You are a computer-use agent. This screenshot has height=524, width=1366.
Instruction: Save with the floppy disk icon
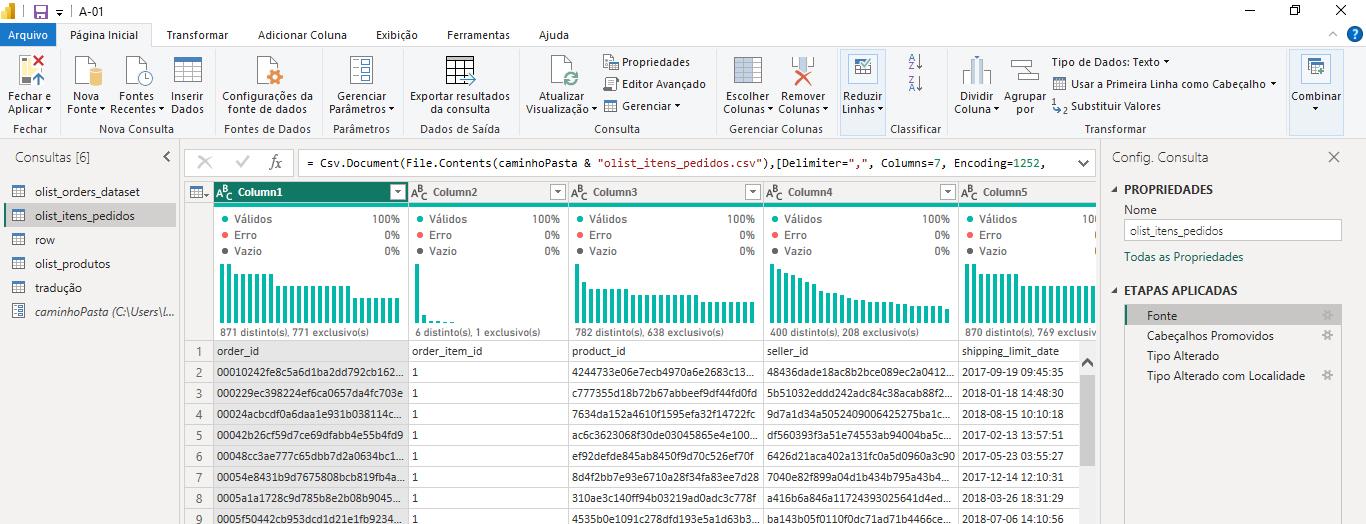click(40, 11)
